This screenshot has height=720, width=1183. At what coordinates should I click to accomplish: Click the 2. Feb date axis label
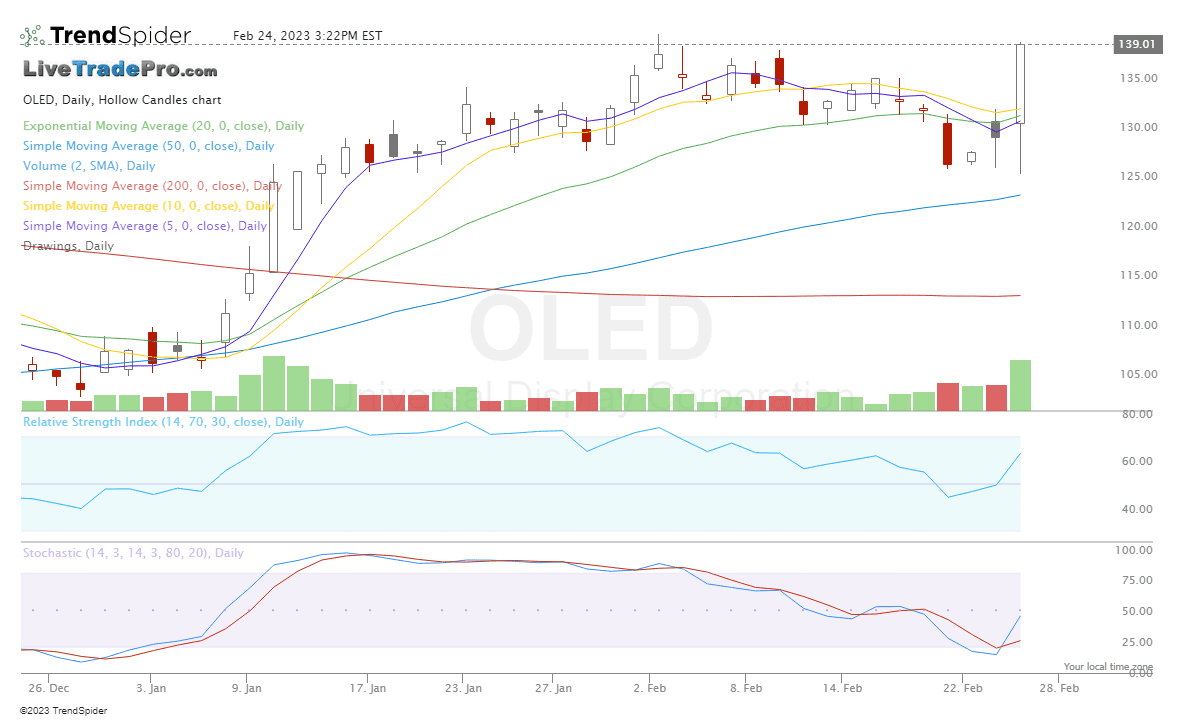(650, 688)
